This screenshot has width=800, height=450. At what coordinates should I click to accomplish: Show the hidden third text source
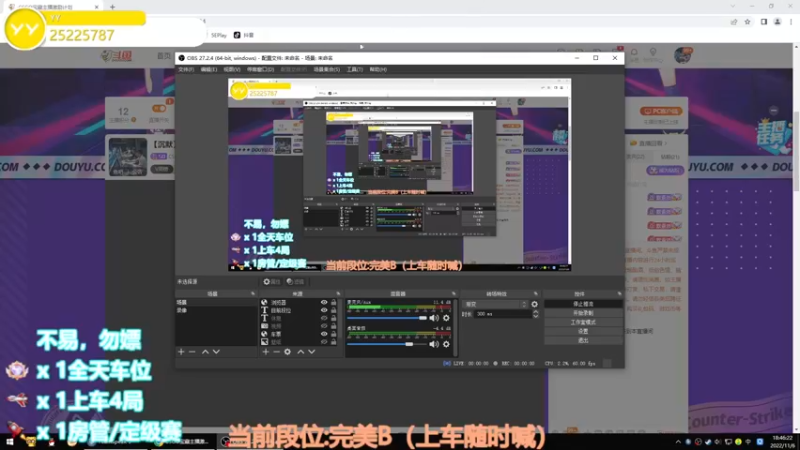tap(324, 318)
